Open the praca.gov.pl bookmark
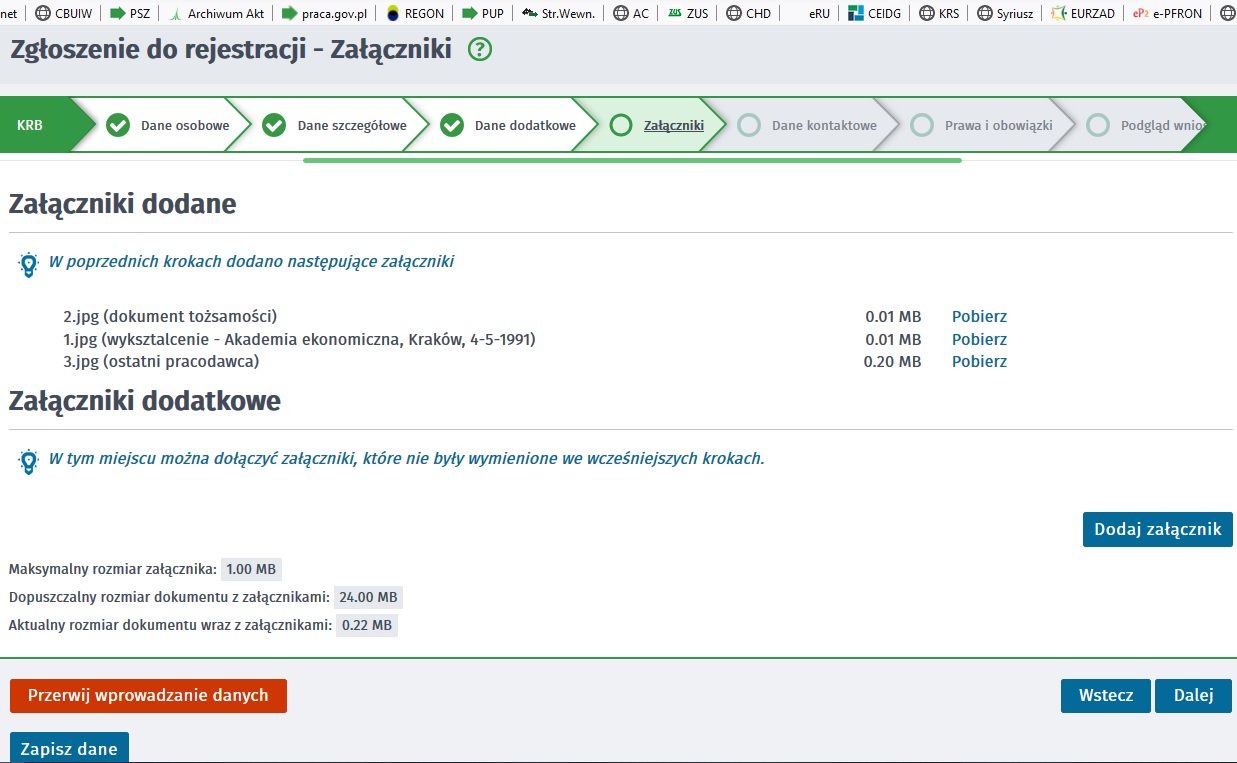This screenshot has width=1237, height=763. tap(324, 13)
